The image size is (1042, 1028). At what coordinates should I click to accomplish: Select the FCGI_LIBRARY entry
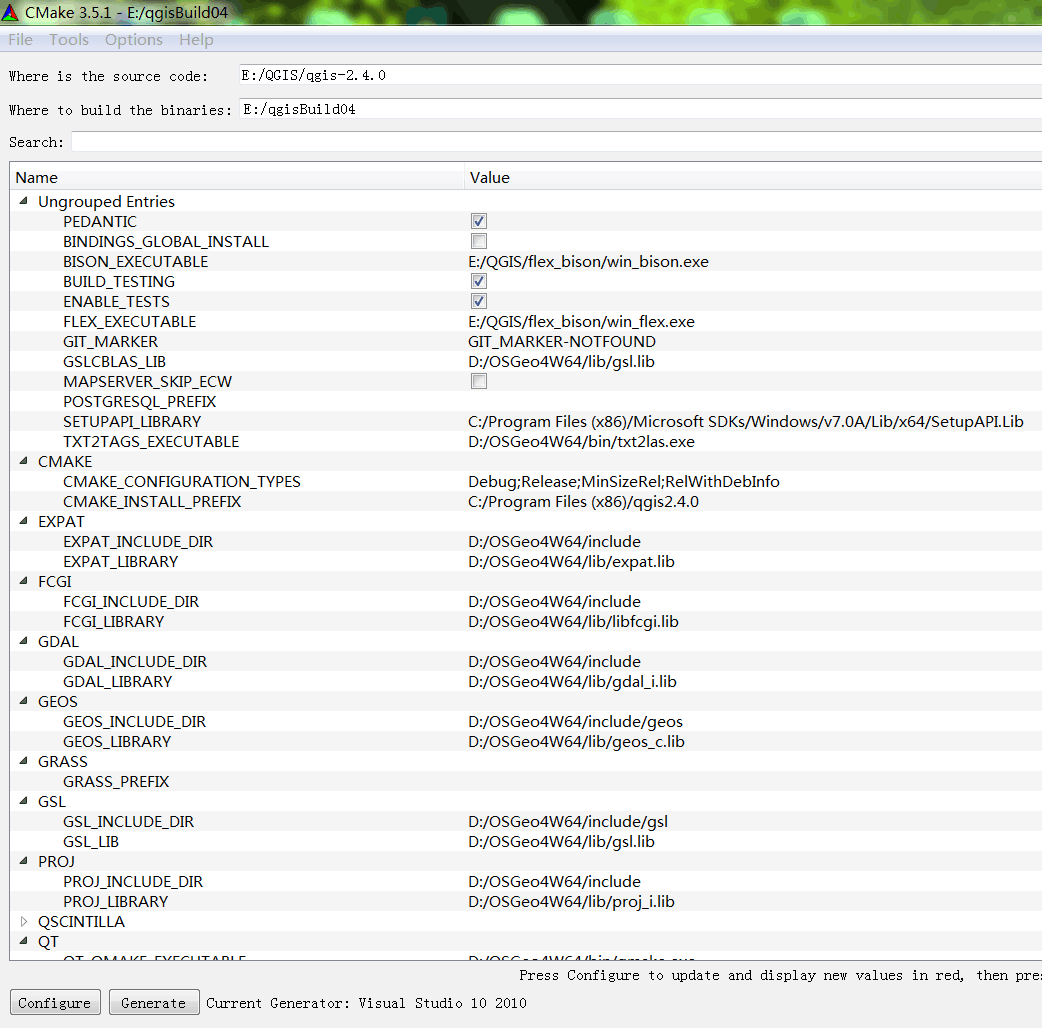tap(114, 621)
